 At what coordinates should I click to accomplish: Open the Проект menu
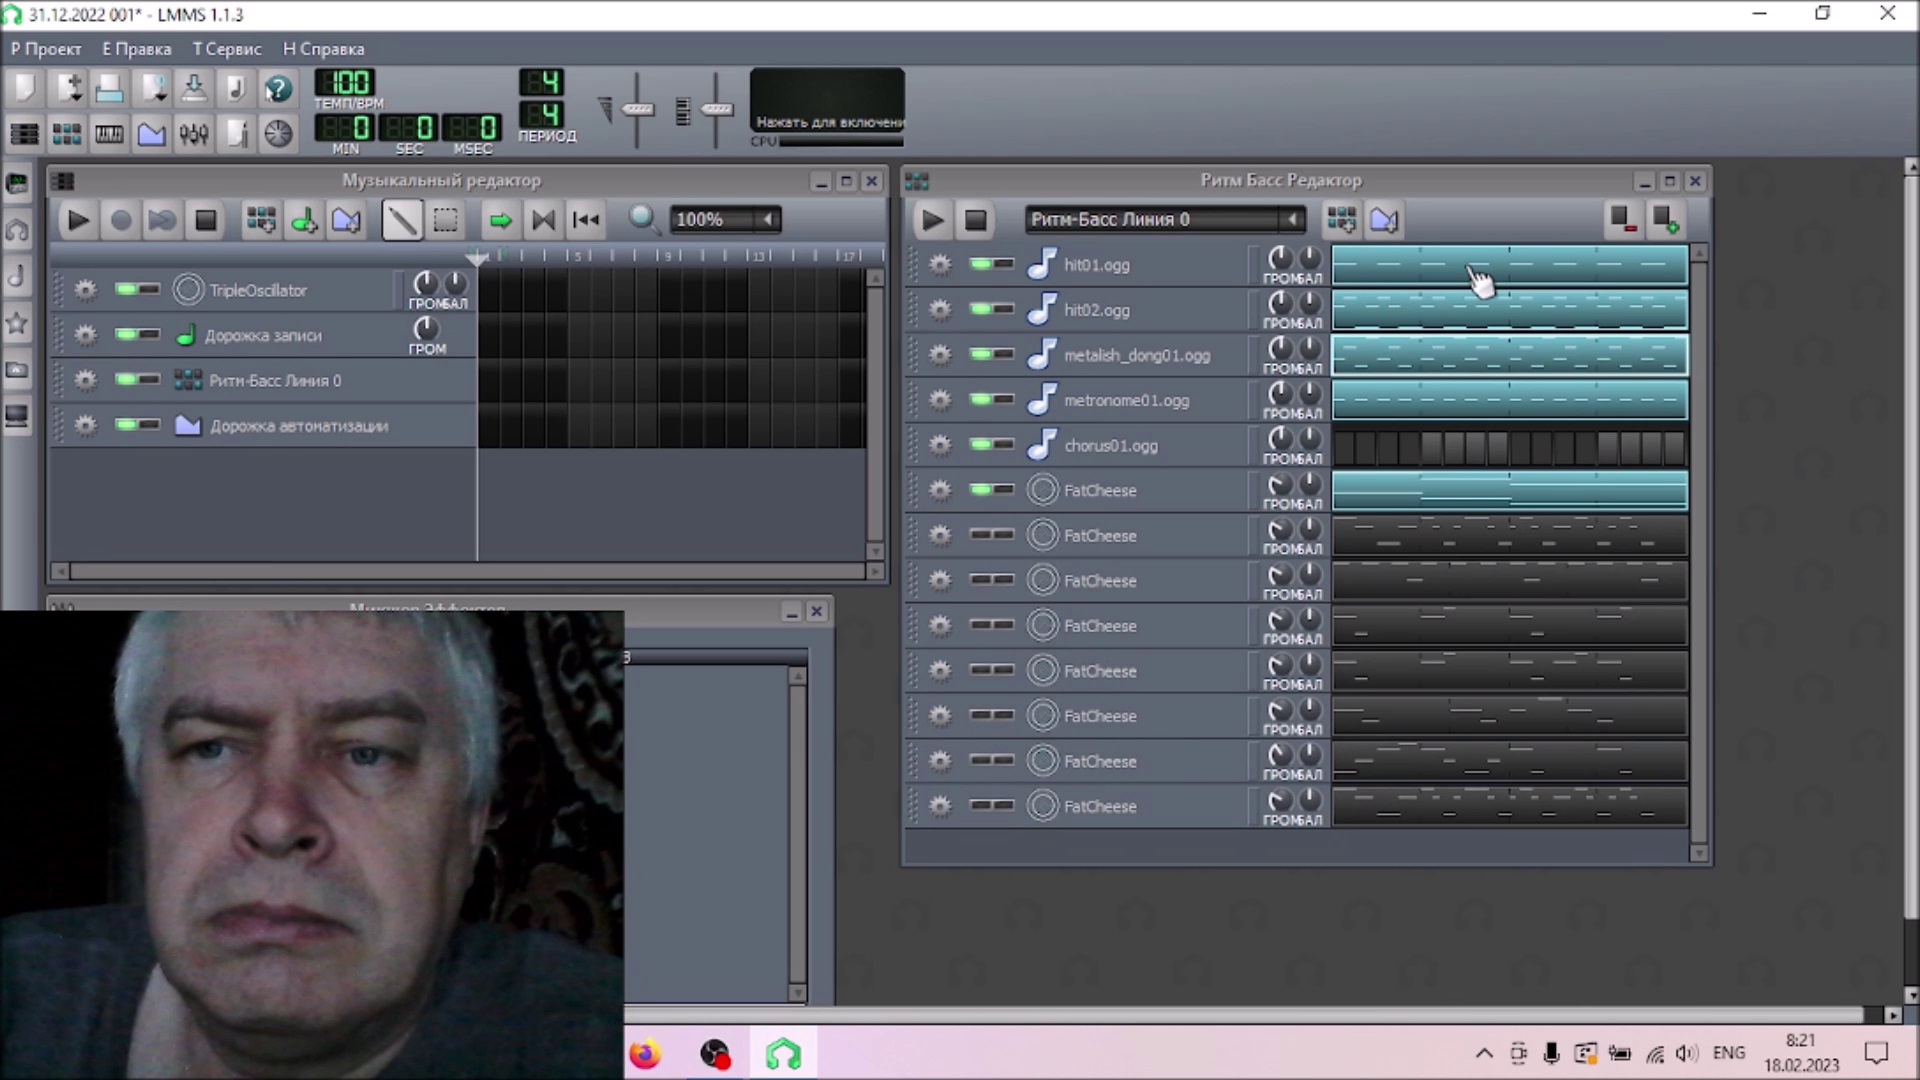(46, 49)
